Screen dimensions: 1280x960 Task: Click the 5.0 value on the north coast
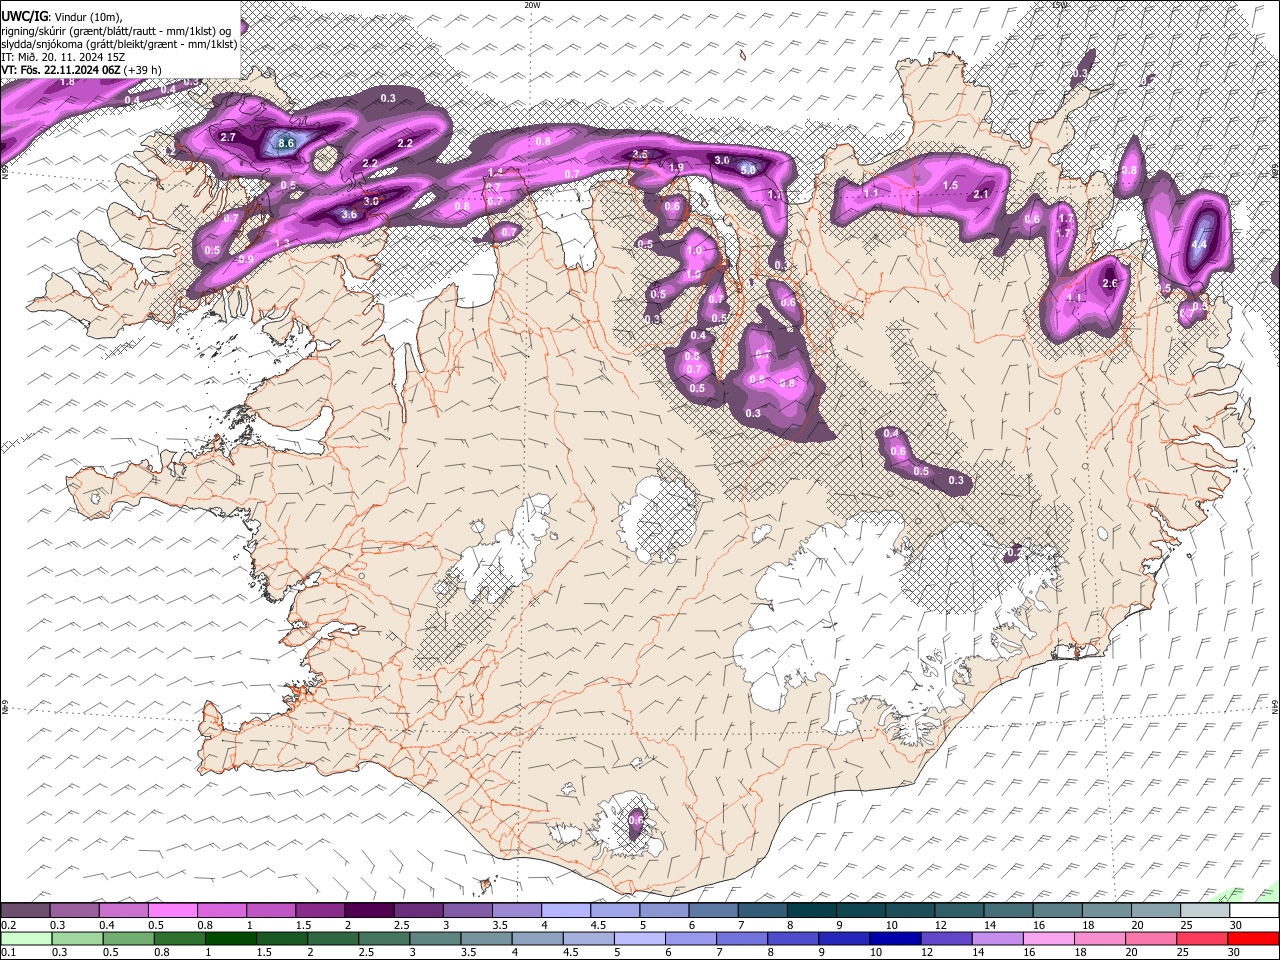[x=748, y=170]
